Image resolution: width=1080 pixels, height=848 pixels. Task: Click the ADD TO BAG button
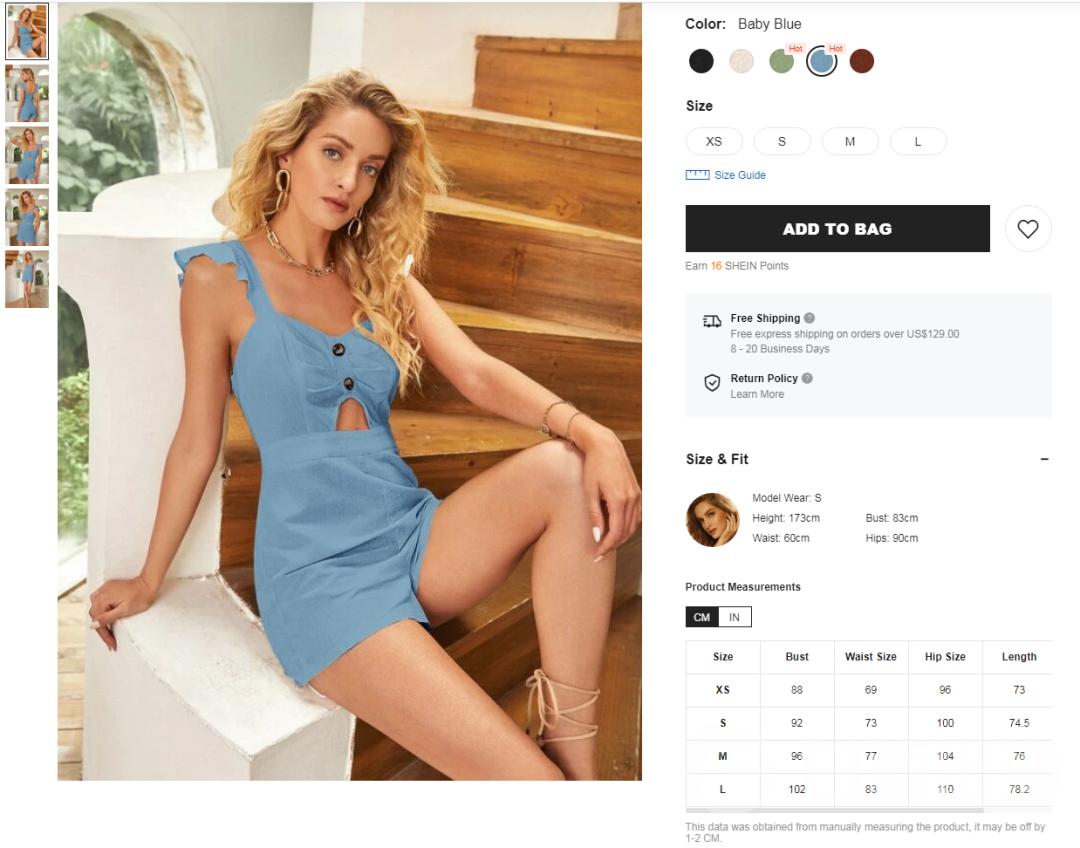point(838,229)
